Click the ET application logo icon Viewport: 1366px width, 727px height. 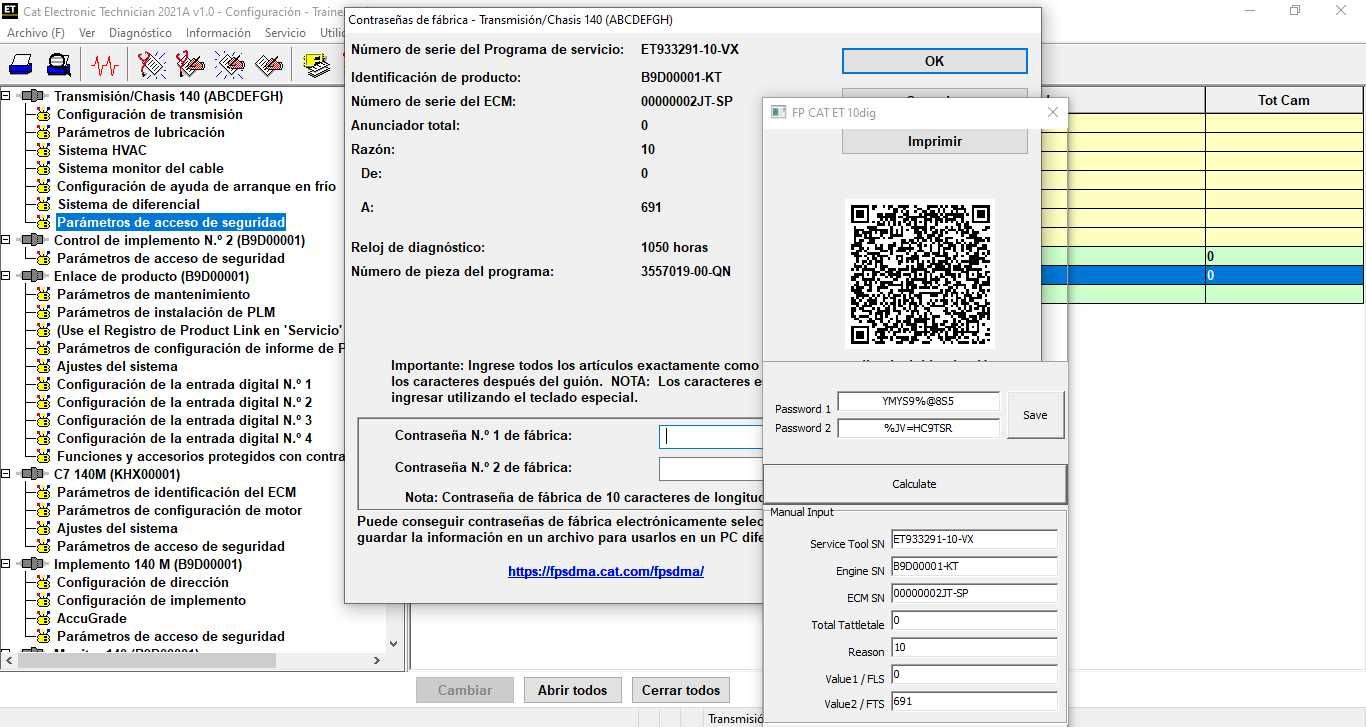[x=11, y=11]
